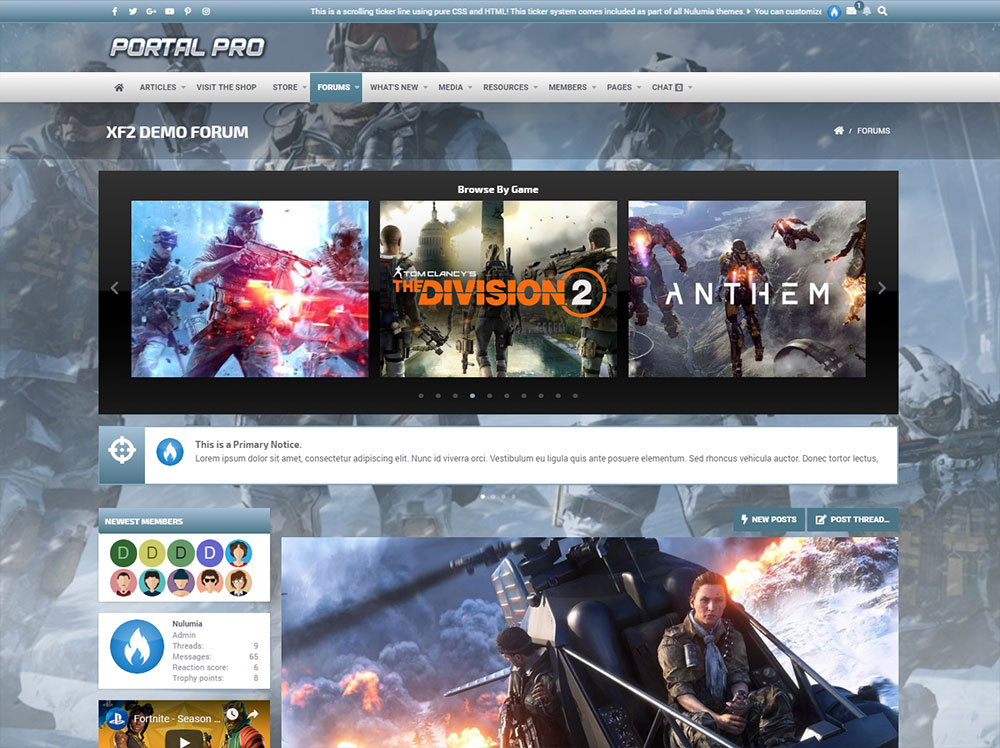Open the Google Plus social icon
The height and width of the screenshot is (748, 1000).
pos(151,11)
